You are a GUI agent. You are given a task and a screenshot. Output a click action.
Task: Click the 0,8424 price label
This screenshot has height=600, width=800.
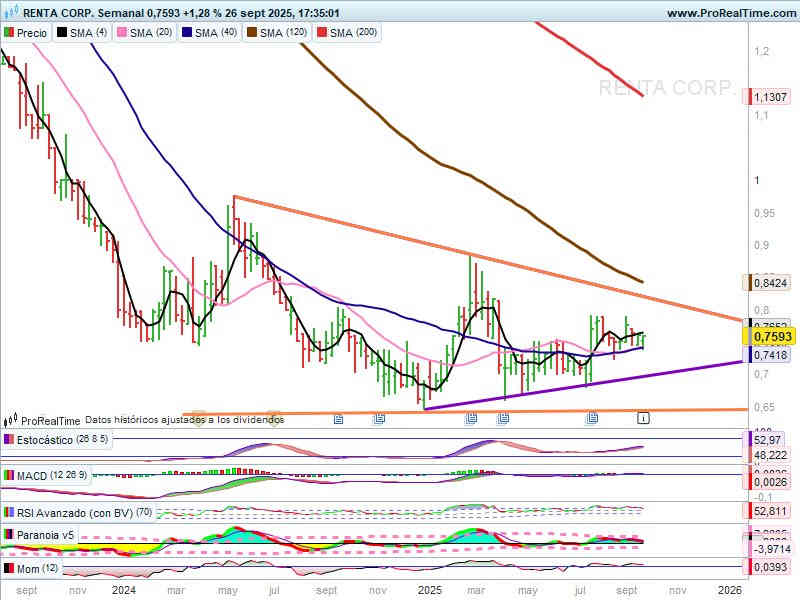click(770, 283)
